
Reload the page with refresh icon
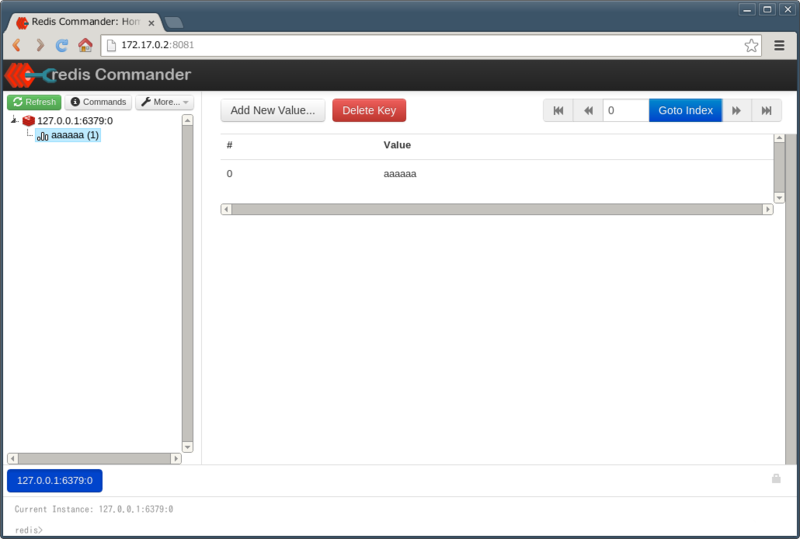[x=62, y=45]
